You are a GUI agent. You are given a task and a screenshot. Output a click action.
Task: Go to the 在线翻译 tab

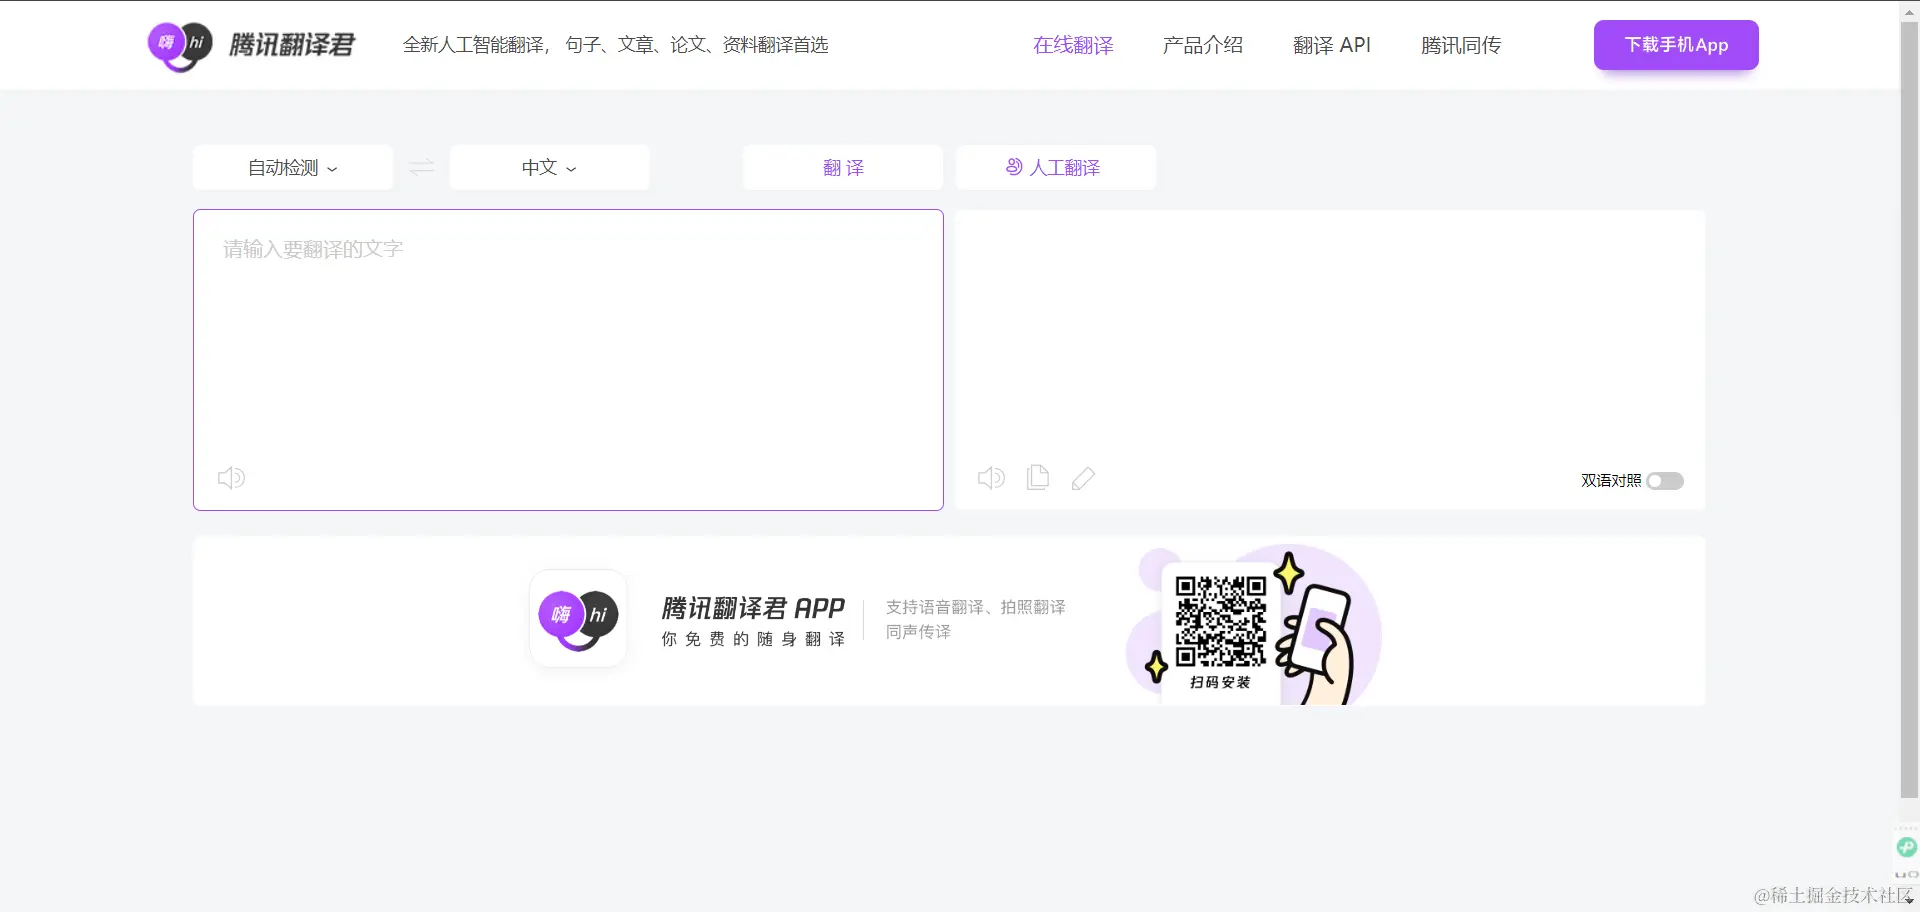click(x=1073, y=45)
